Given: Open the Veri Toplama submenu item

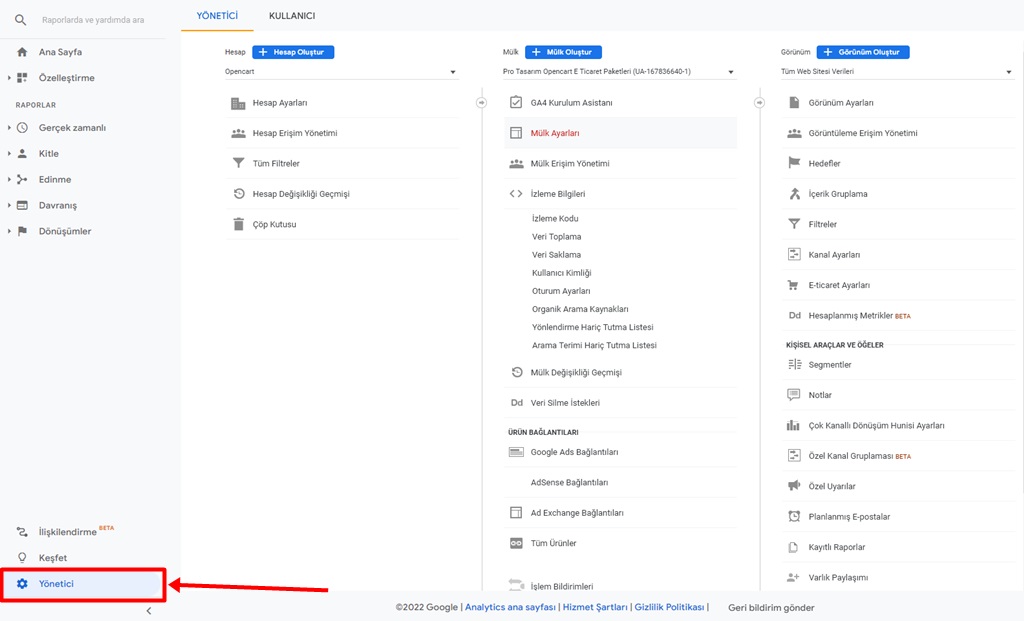Looking at the screenshot, I should 556,236.
